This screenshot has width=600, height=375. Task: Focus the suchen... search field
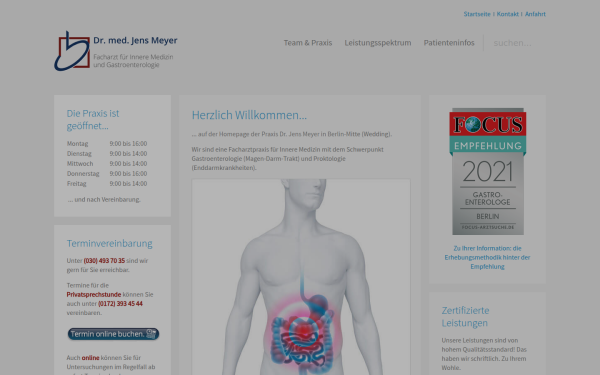(515, 43)
